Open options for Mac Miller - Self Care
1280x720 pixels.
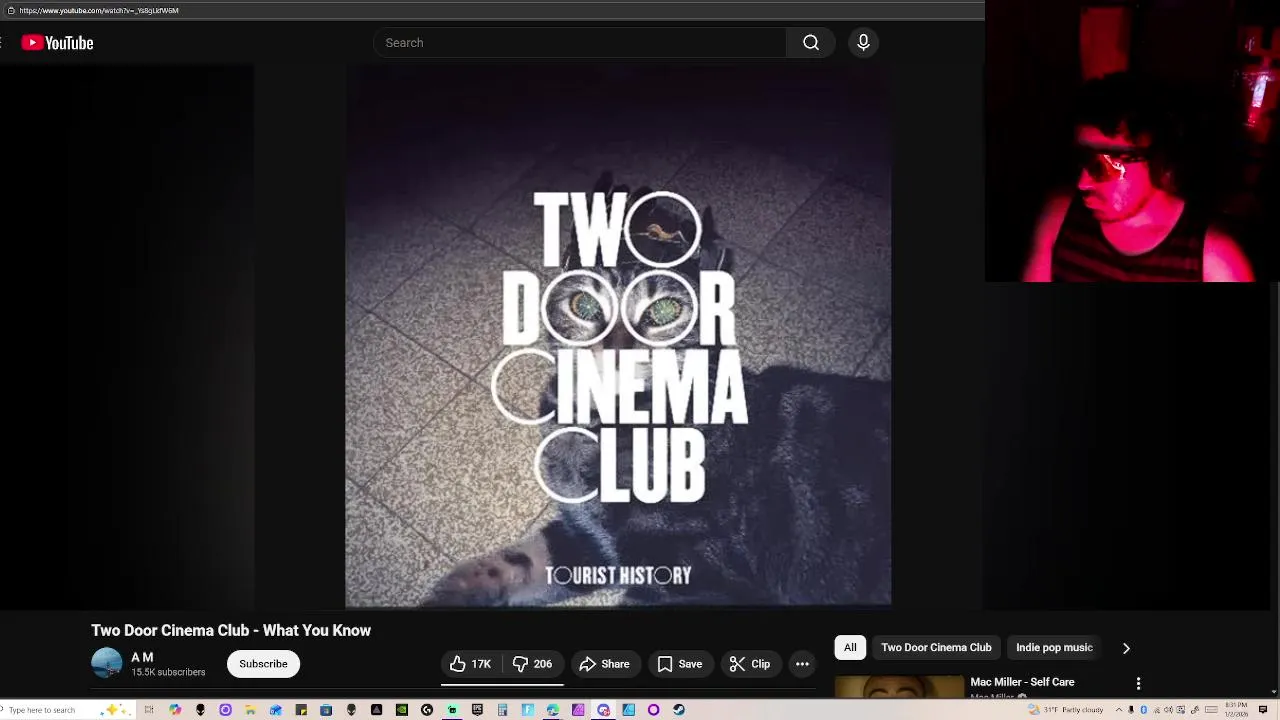1138,683
